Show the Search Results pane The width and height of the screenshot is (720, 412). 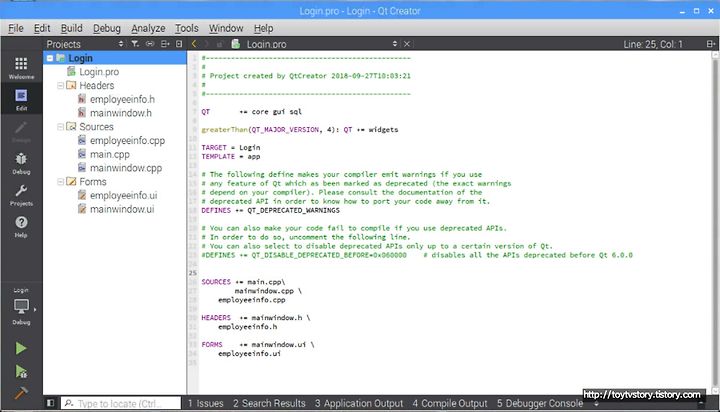tap(269, 403)
